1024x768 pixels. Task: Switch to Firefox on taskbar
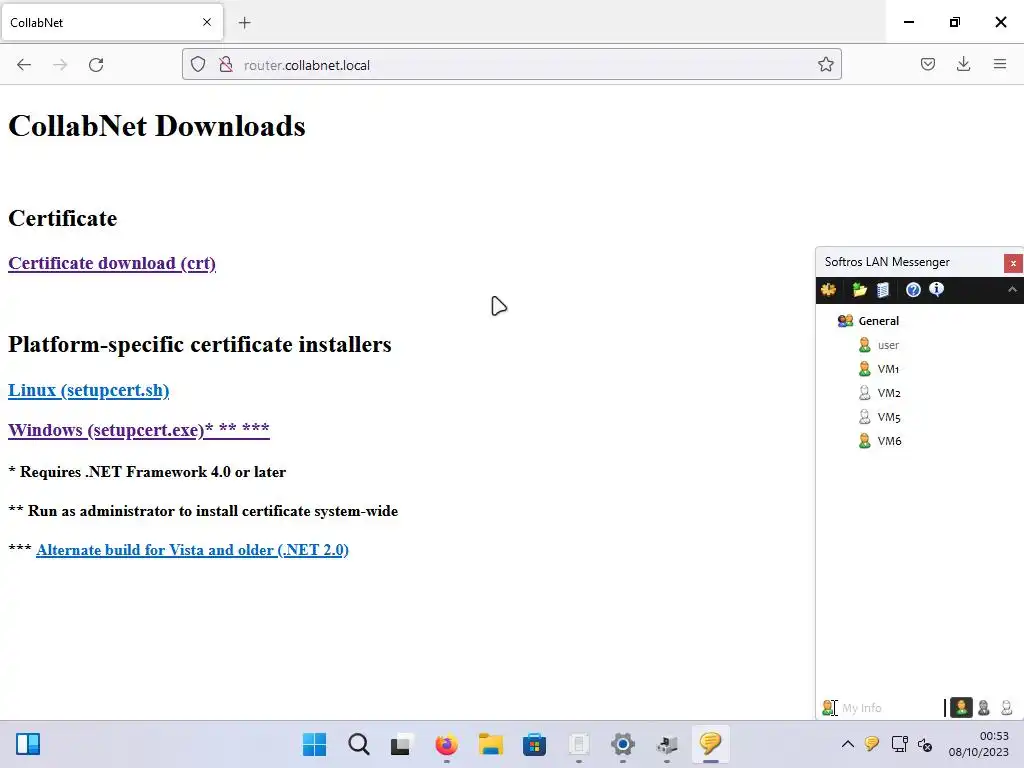click(x=447, y=744)
